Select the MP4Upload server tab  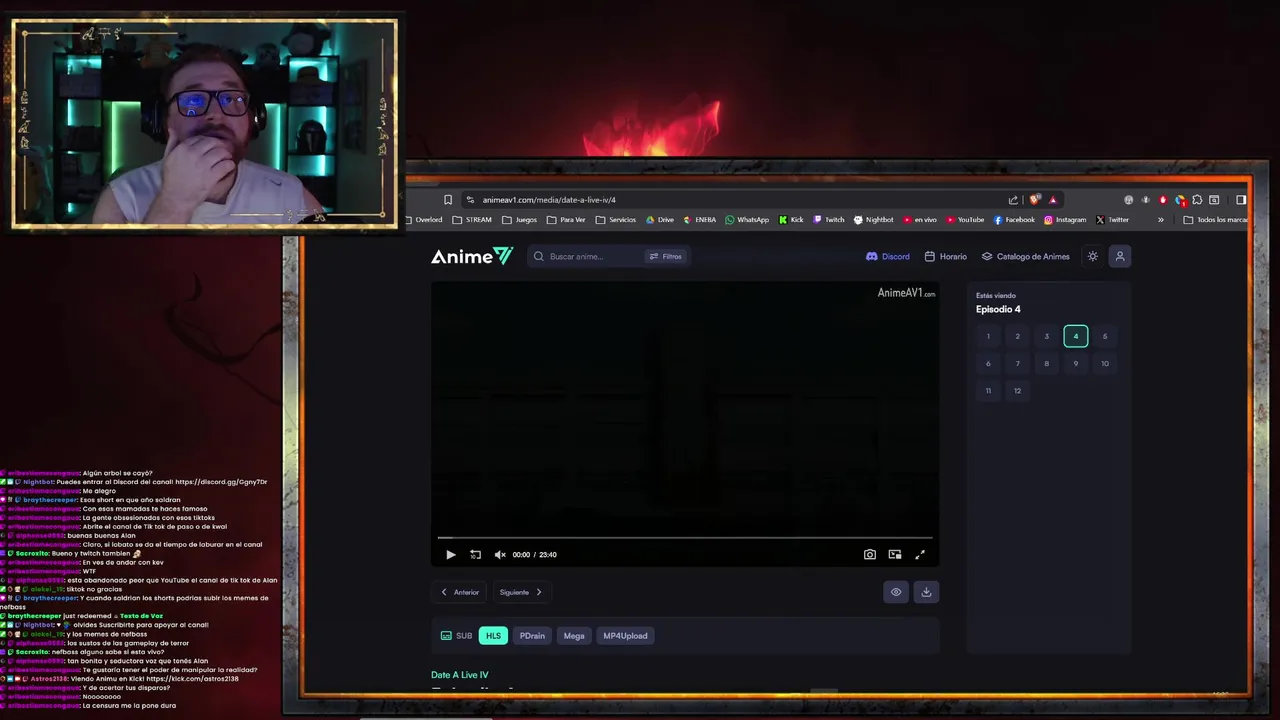(625, 635)
